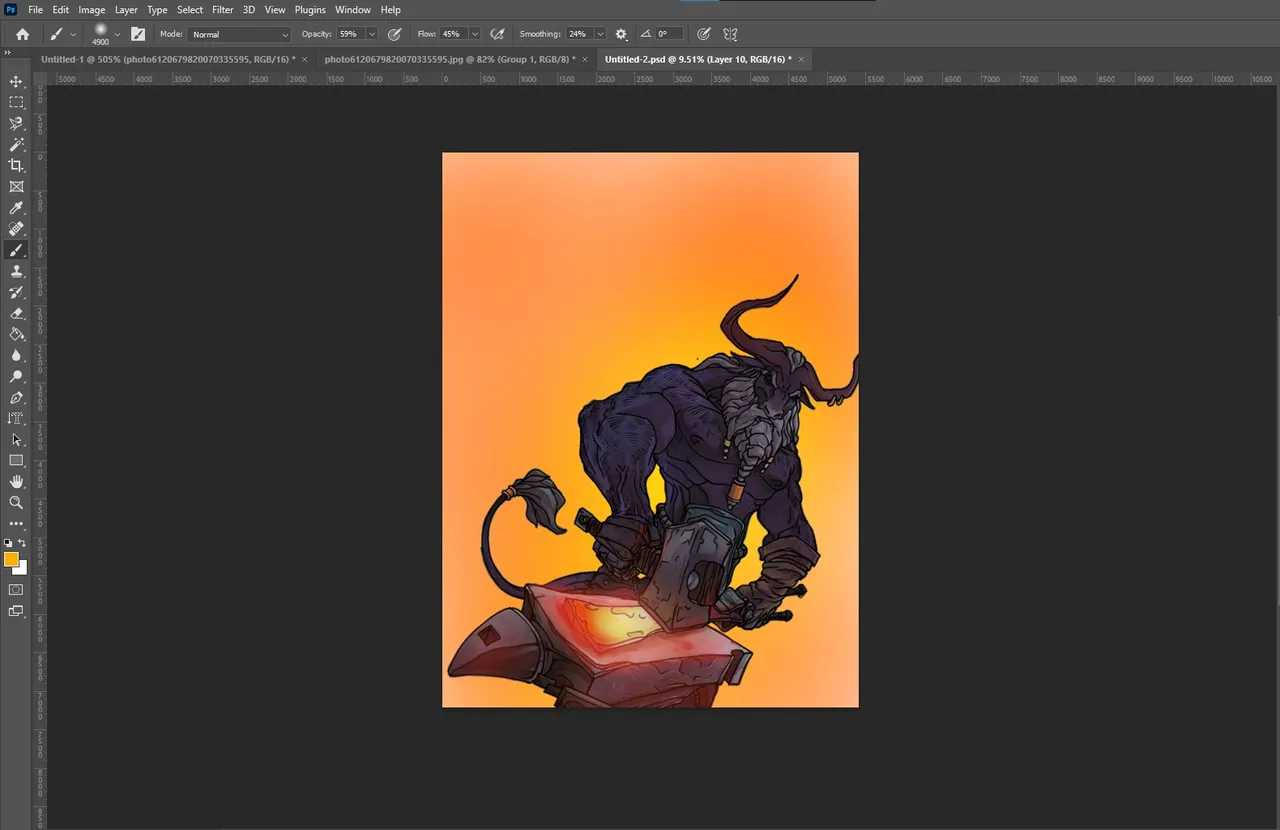Select the Blur tool

[16, 355]
